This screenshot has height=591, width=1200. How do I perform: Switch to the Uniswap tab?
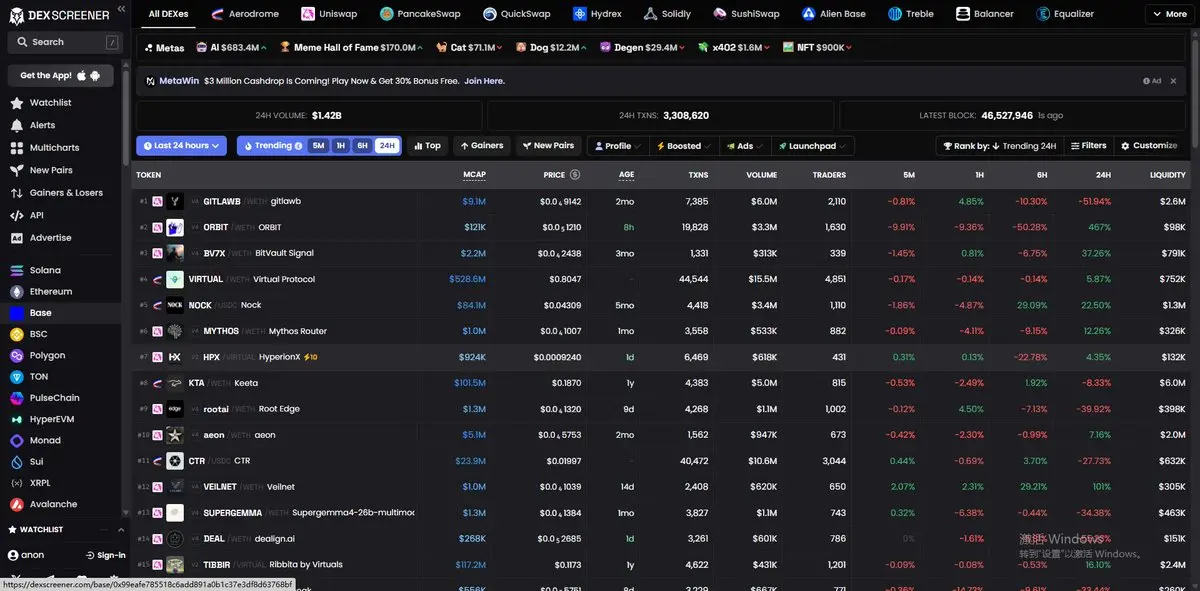(330, 14)
